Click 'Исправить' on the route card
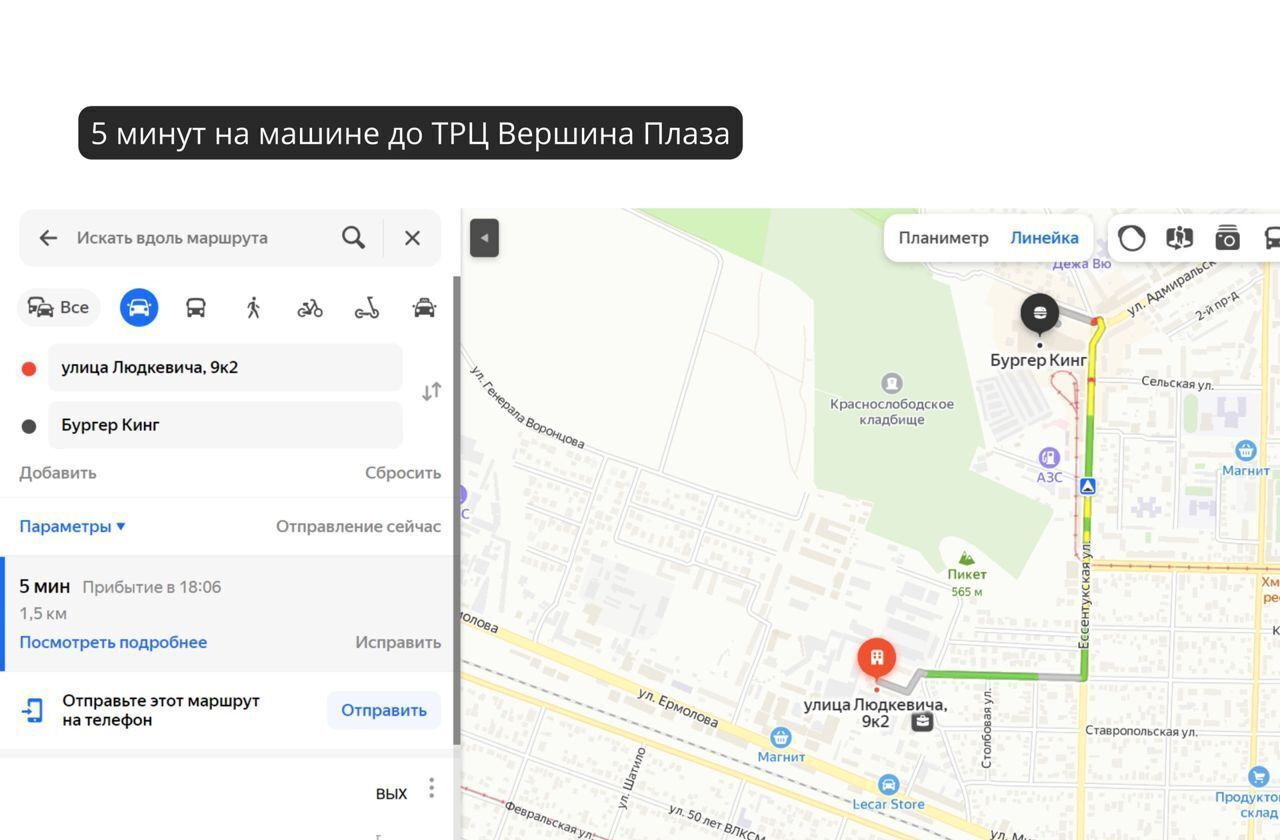 (398, 642)
